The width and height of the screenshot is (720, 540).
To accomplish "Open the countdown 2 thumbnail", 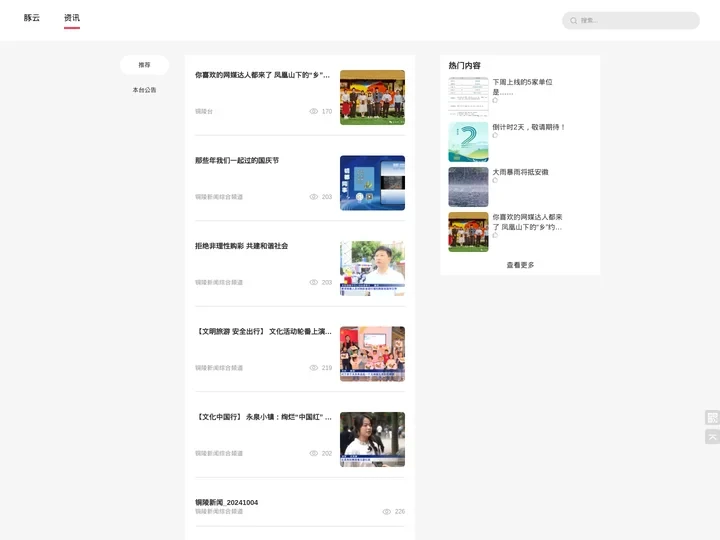I will coord(468,141).
